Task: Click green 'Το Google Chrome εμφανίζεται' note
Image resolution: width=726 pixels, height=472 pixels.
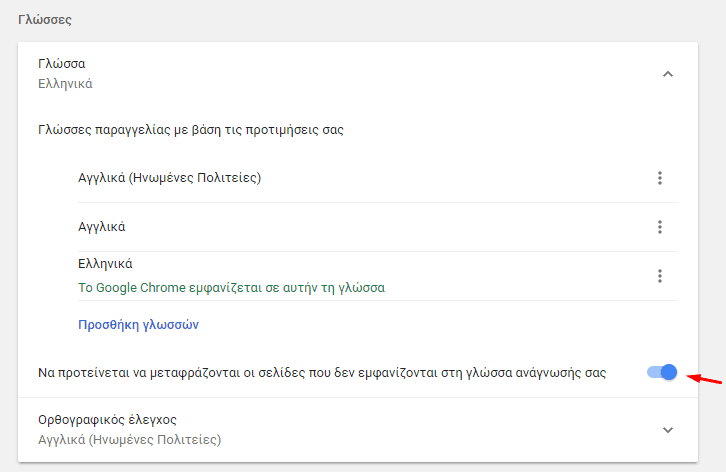Action: tap(231, 288)
